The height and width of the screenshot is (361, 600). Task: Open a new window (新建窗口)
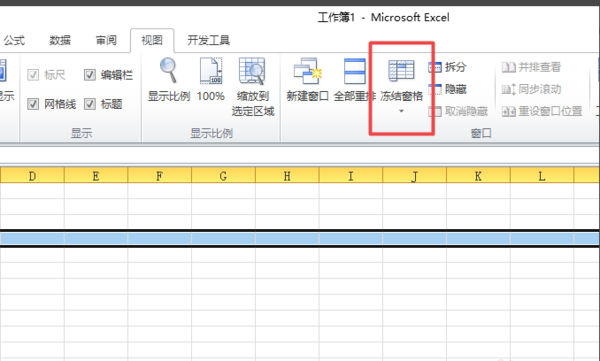pyautogui.click(x=307, y=80)
